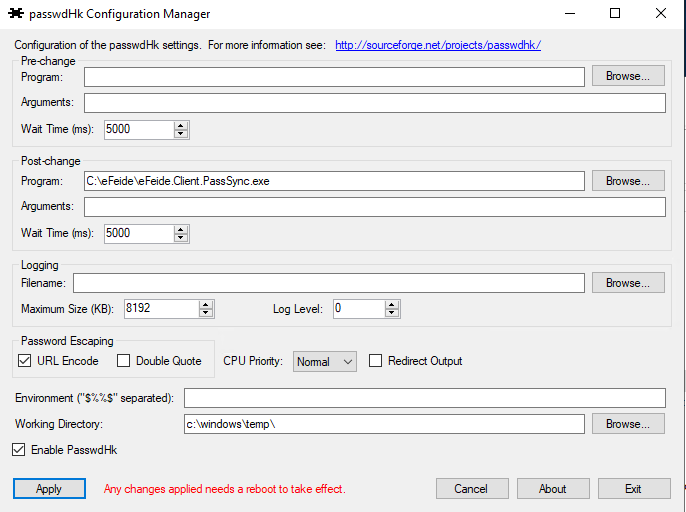
Task: Click the Environment variables input field
Action: tap(425, 398)
